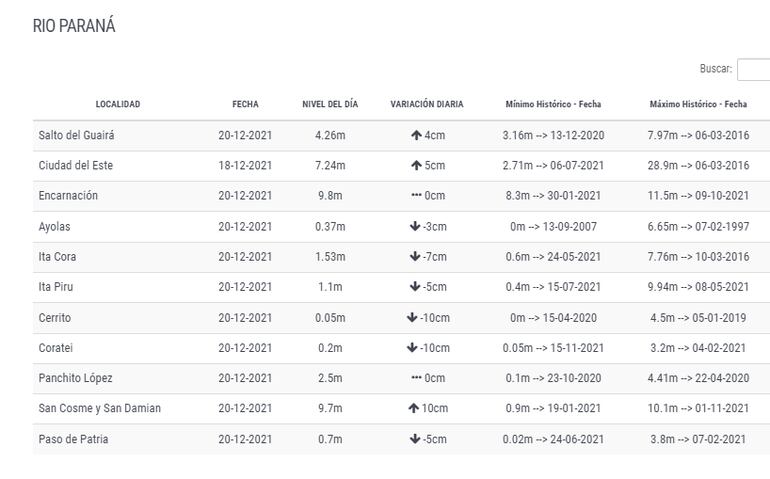Click the up arrow in San Cosme y San Damian row
This screenshot has height=479, width=770.
[x=411, y=409]
